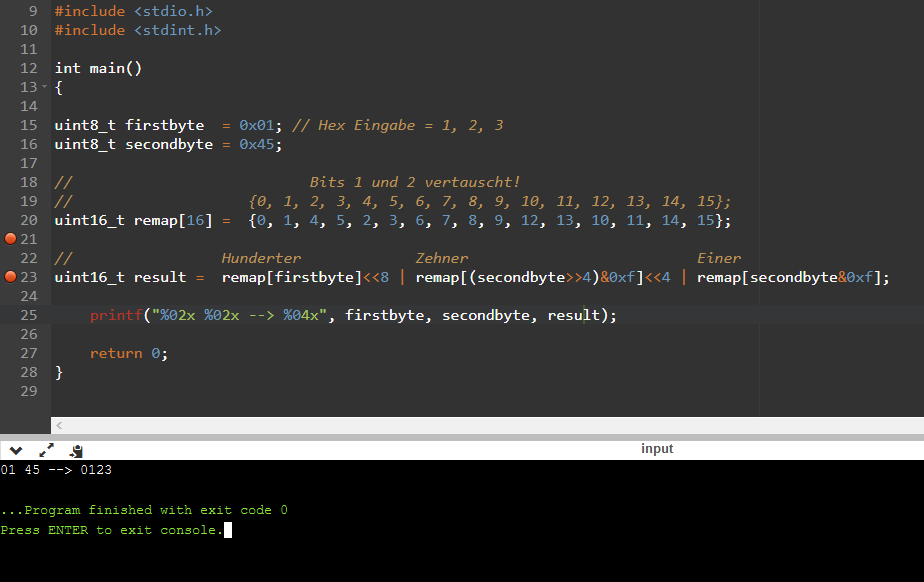Click the console output '01 45 --> 0123'
Image resolution: width=924 pixels, height=582 pixels.
[x=56, y=469]
